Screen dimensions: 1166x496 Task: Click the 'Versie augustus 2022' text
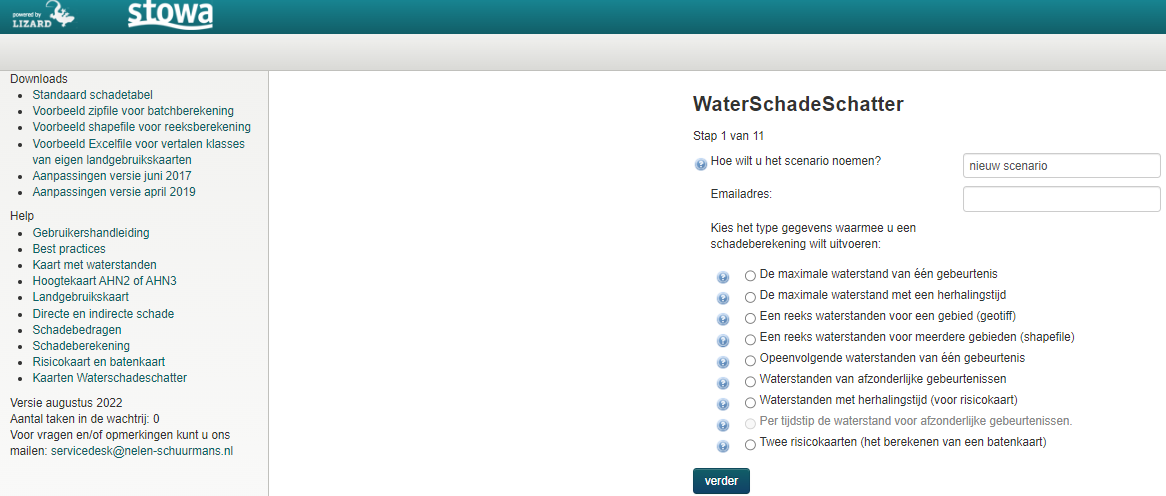click(66, 403)
